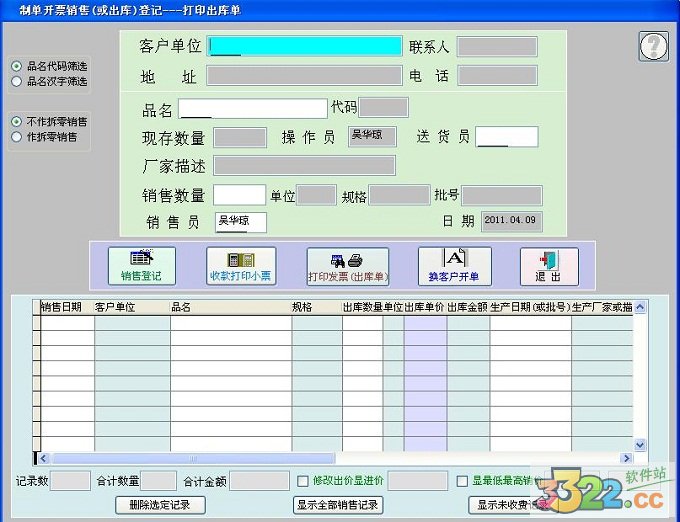Click the 生产日期(或批号) column header
Viewport: 680px width, 522px height.
click(x=530, y=308)
